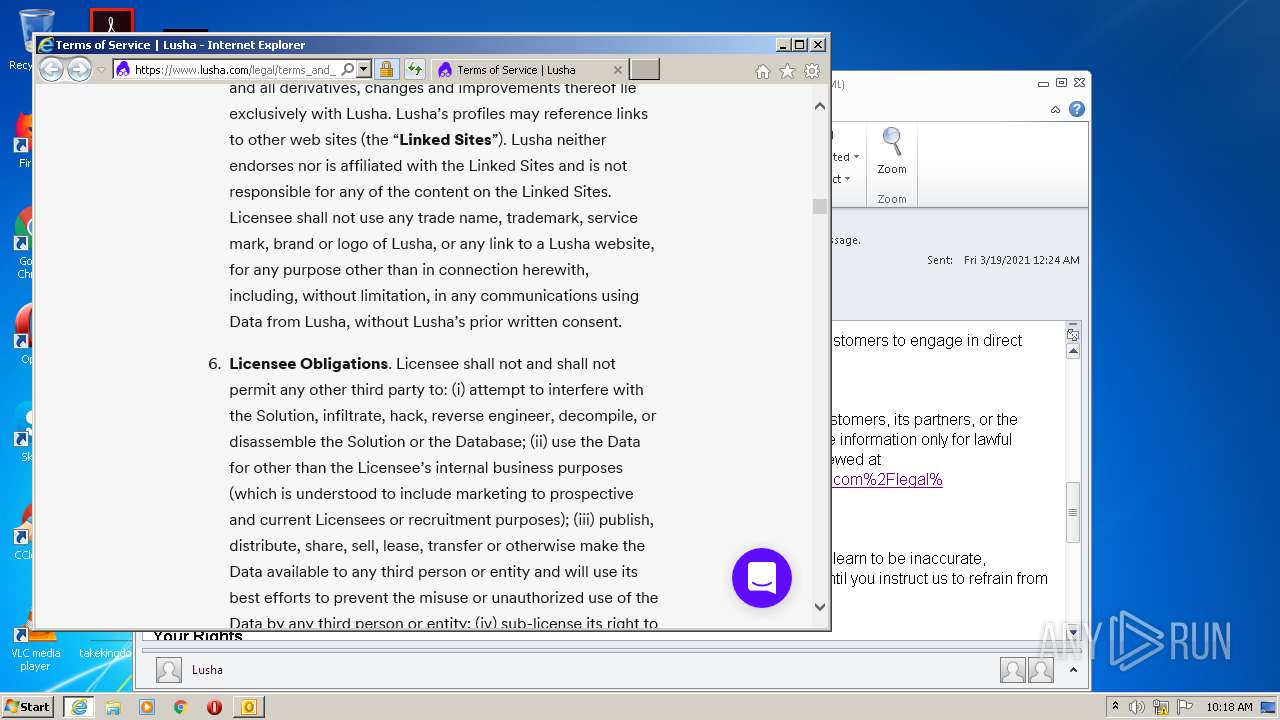Refresh the page with green arrows icon
This screenshot has width=1280, height=720.
pos(414,70)
